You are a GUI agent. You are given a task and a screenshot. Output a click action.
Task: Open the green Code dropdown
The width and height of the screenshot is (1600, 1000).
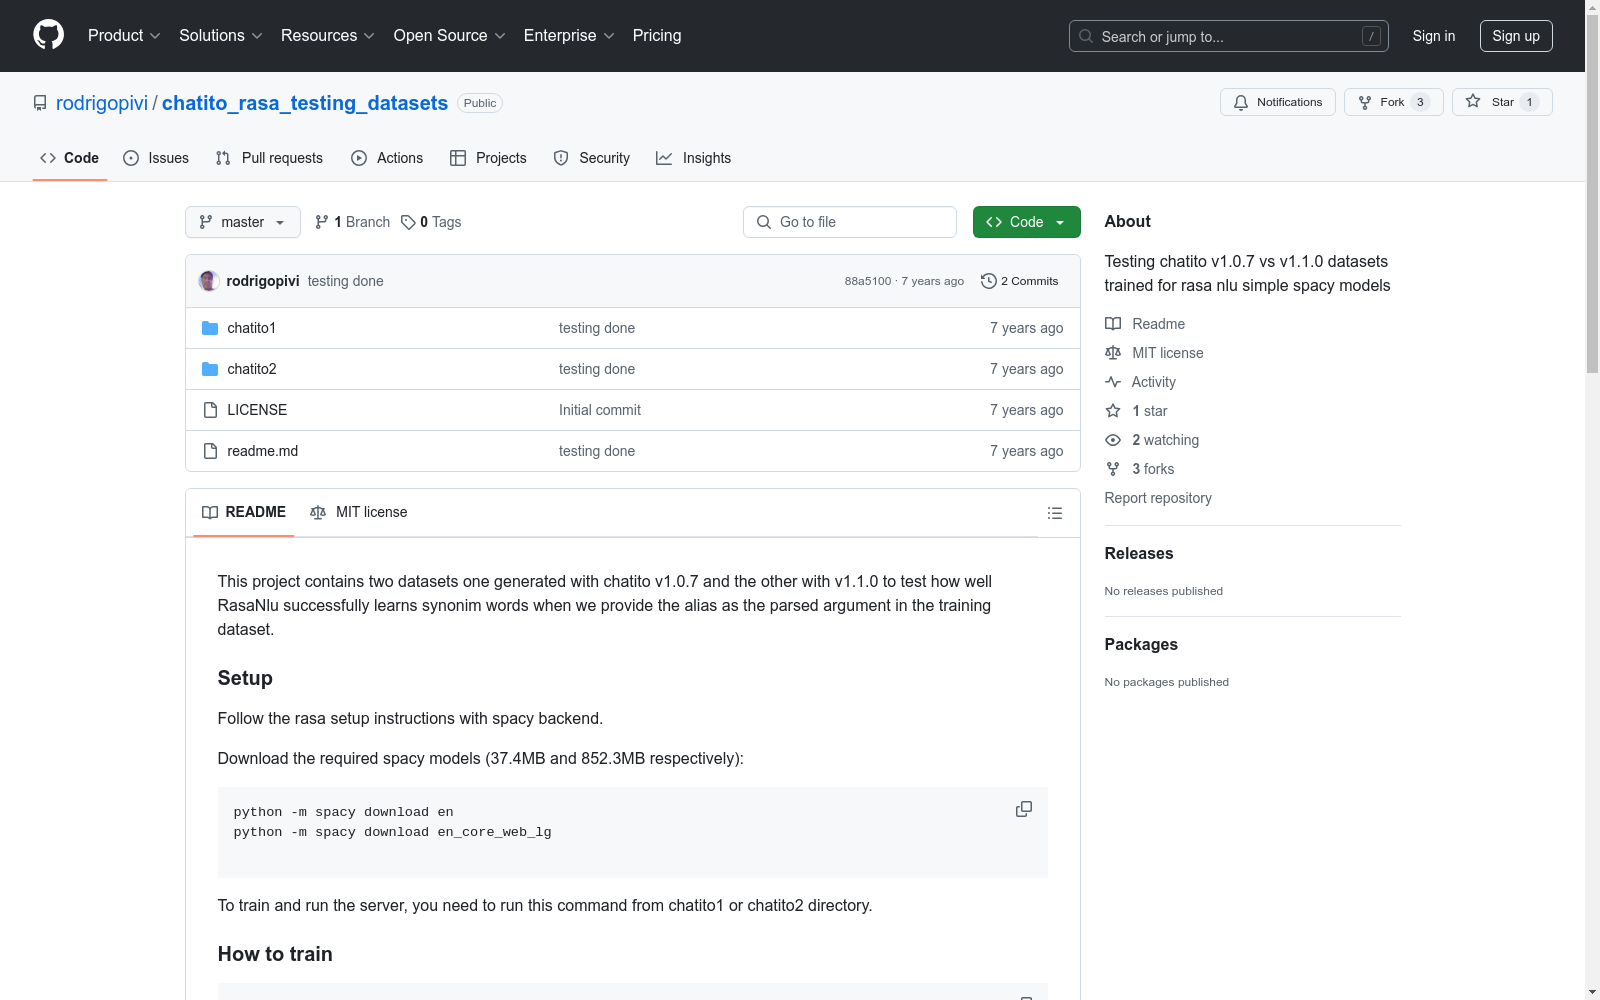point(1027,222)
